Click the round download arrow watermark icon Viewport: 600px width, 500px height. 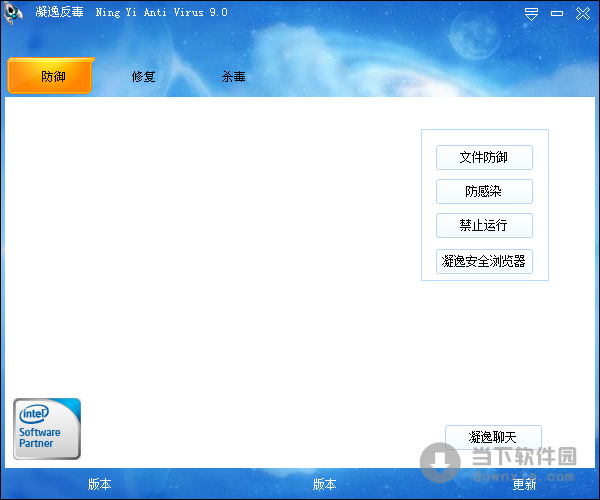coord(440,461)
